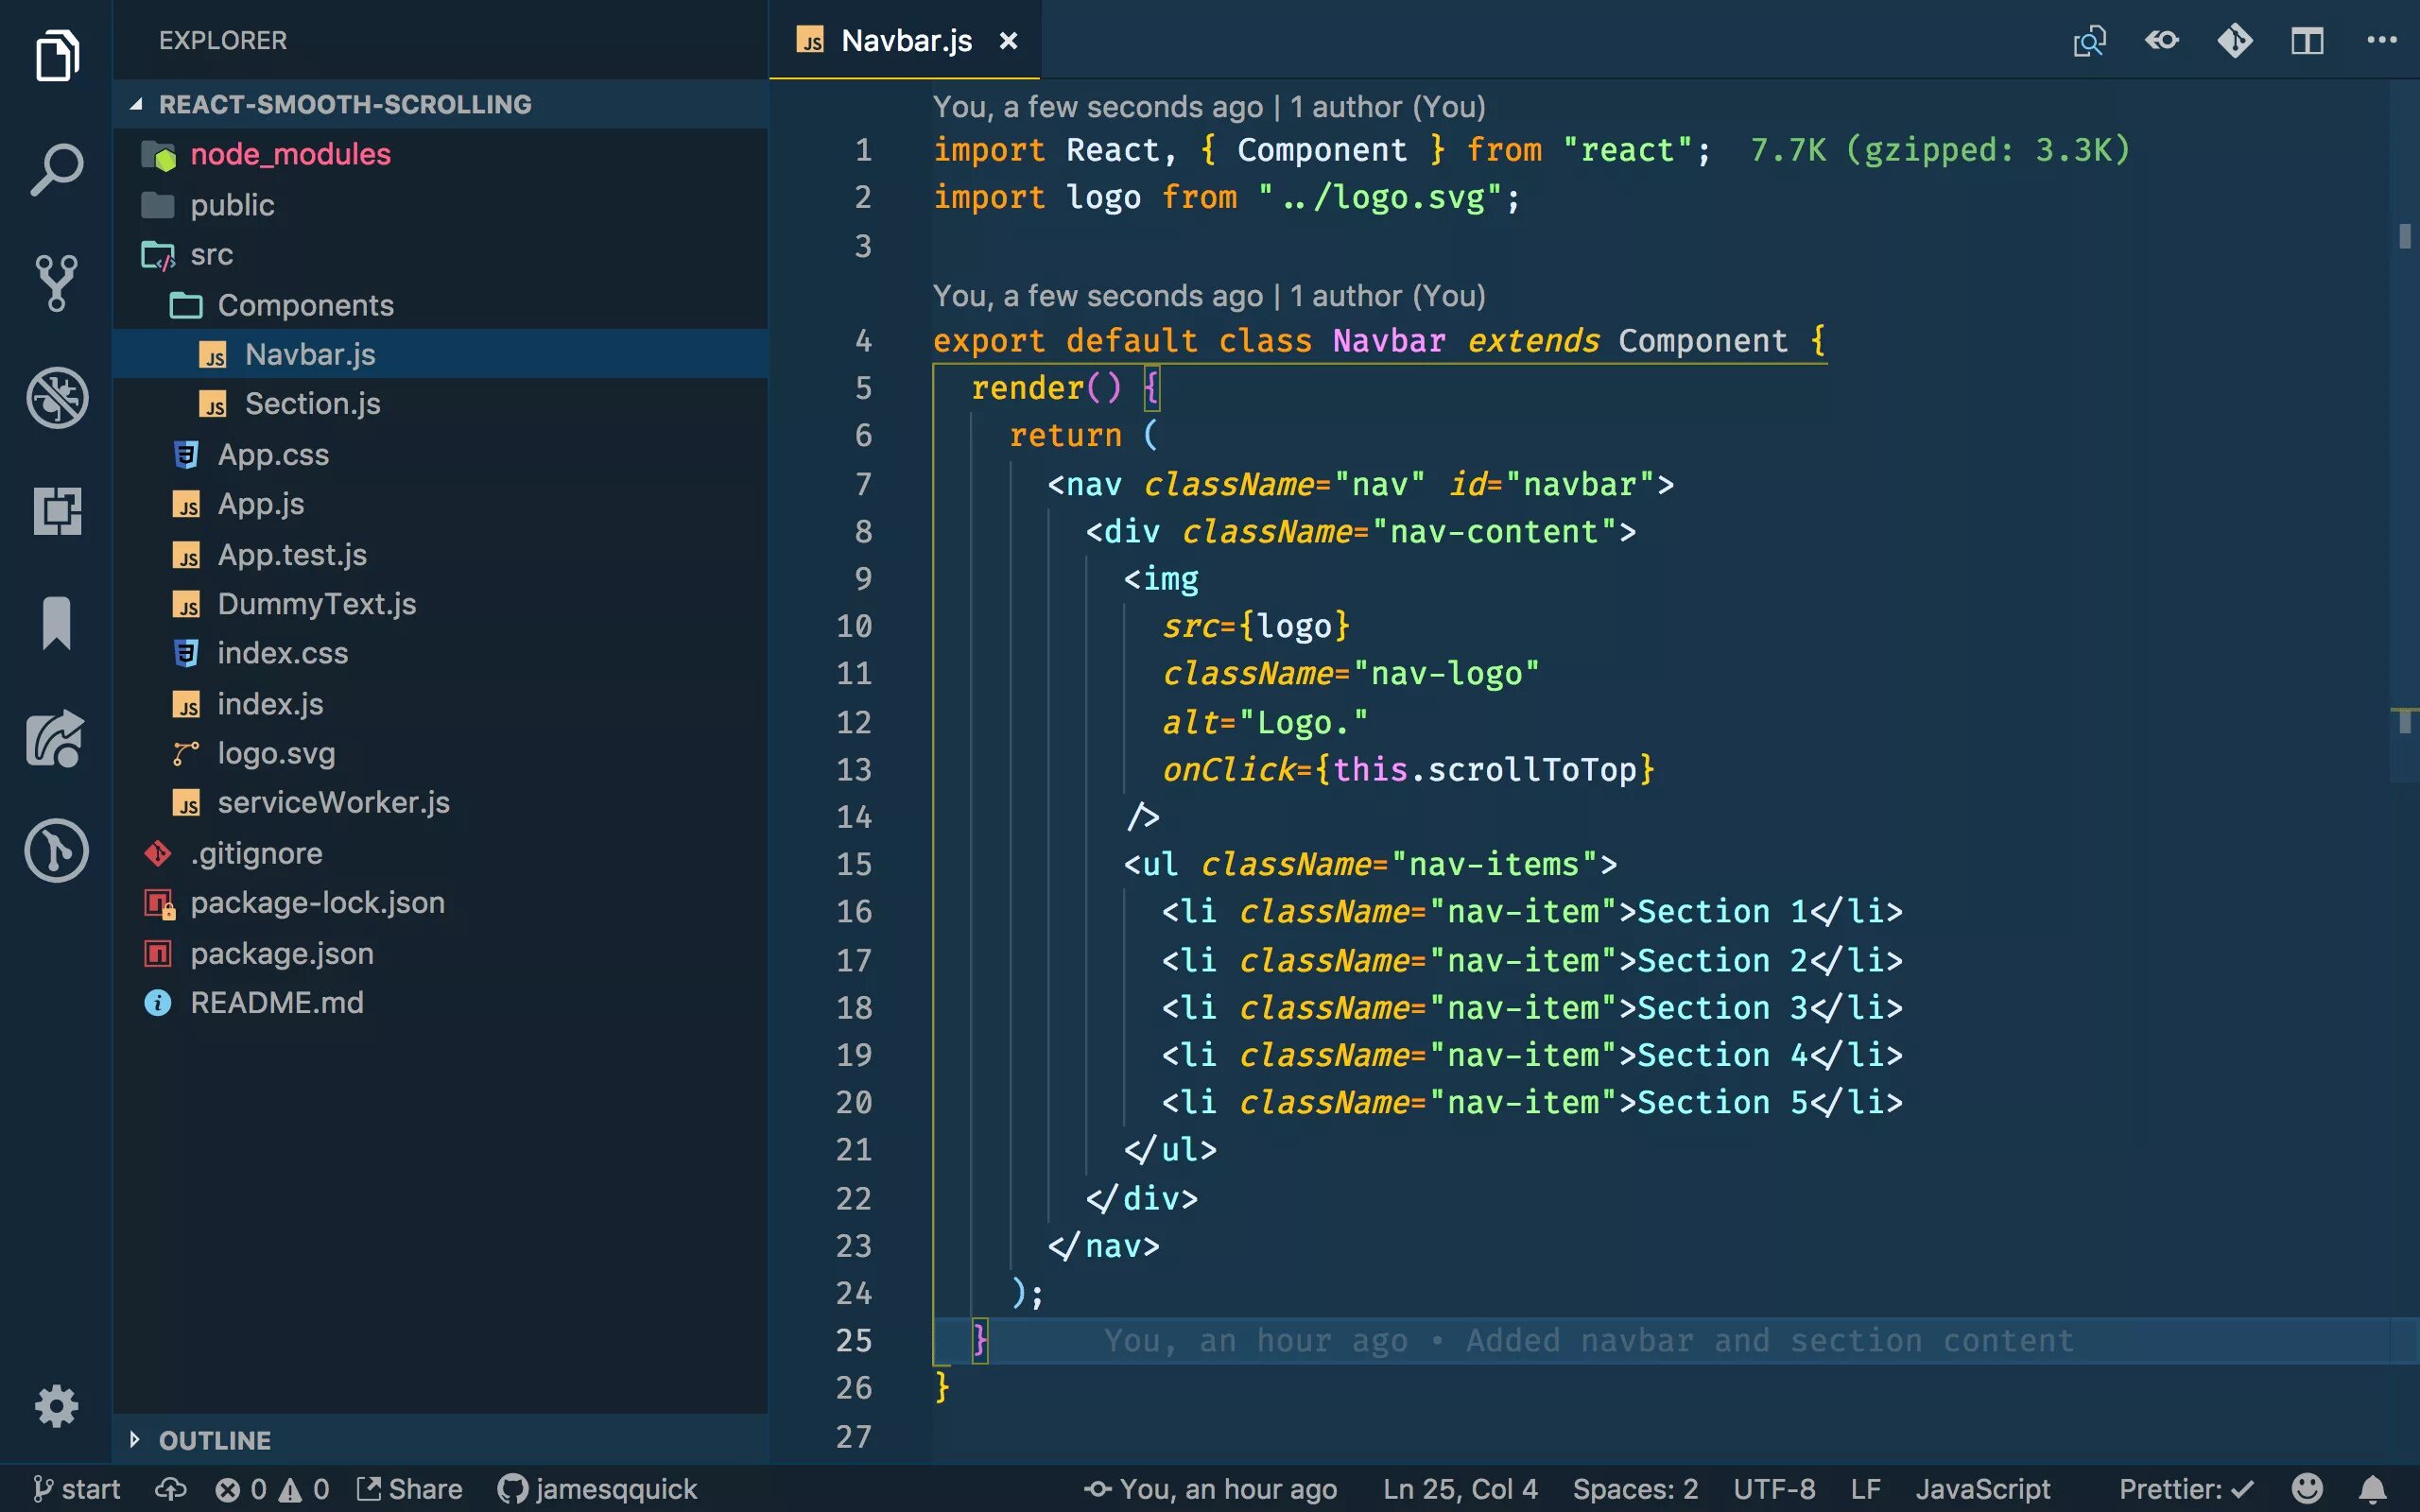
Task: Click the search-in-file icon in editor toolbar
Action: [x=2089, y=41]
